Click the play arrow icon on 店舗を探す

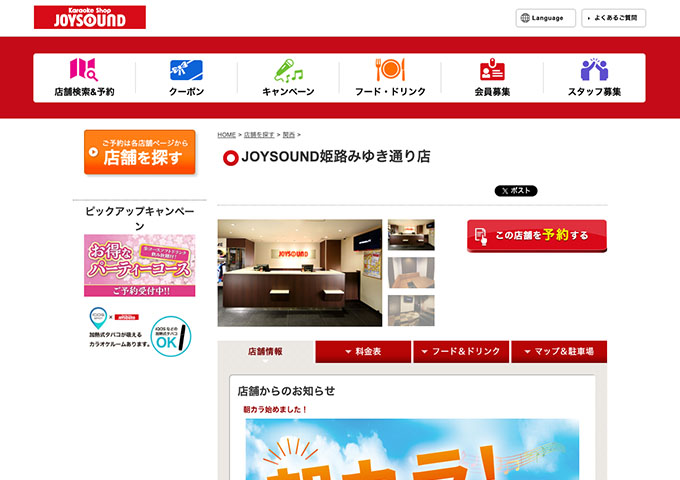pos(93,152)
